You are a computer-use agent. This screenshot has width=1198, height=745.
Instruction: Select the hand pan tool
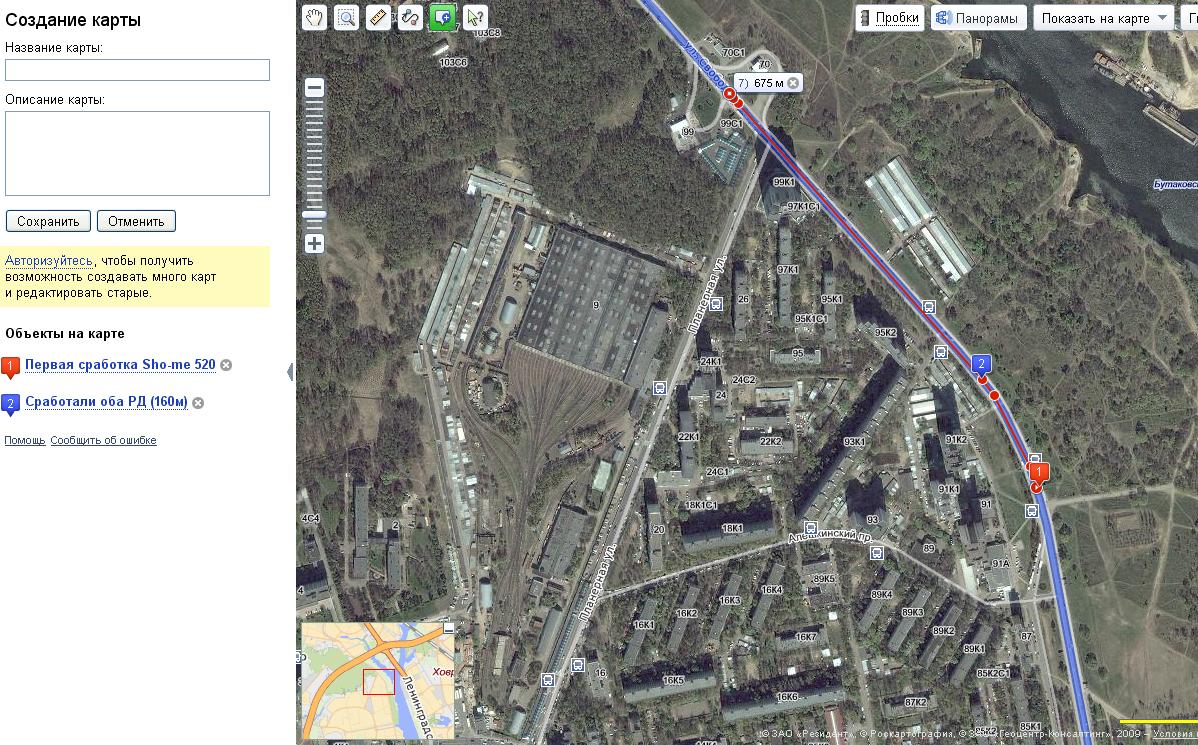point(314,18)
